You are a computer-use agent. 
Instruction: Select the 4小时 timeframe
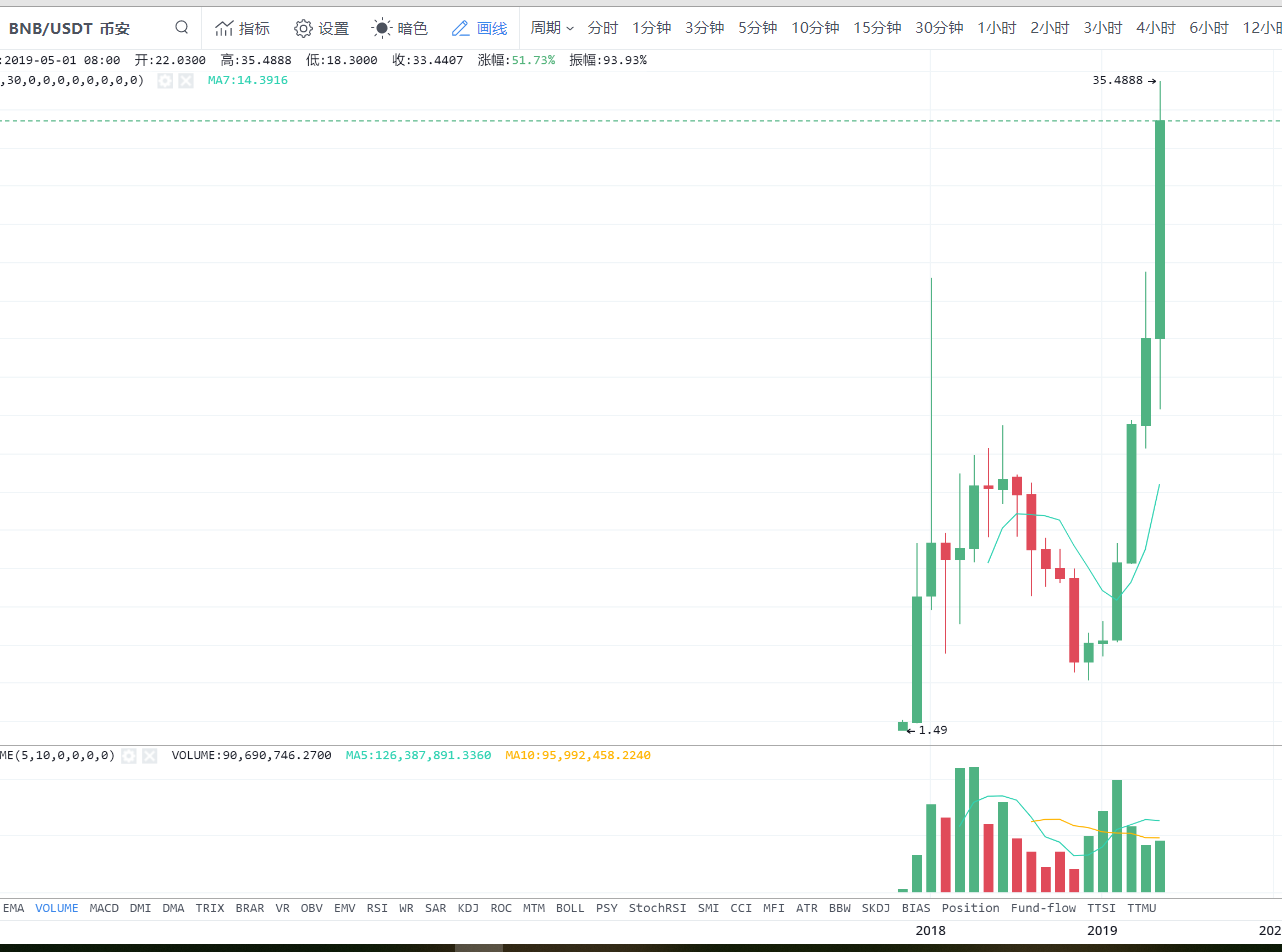coord(1156,28)
